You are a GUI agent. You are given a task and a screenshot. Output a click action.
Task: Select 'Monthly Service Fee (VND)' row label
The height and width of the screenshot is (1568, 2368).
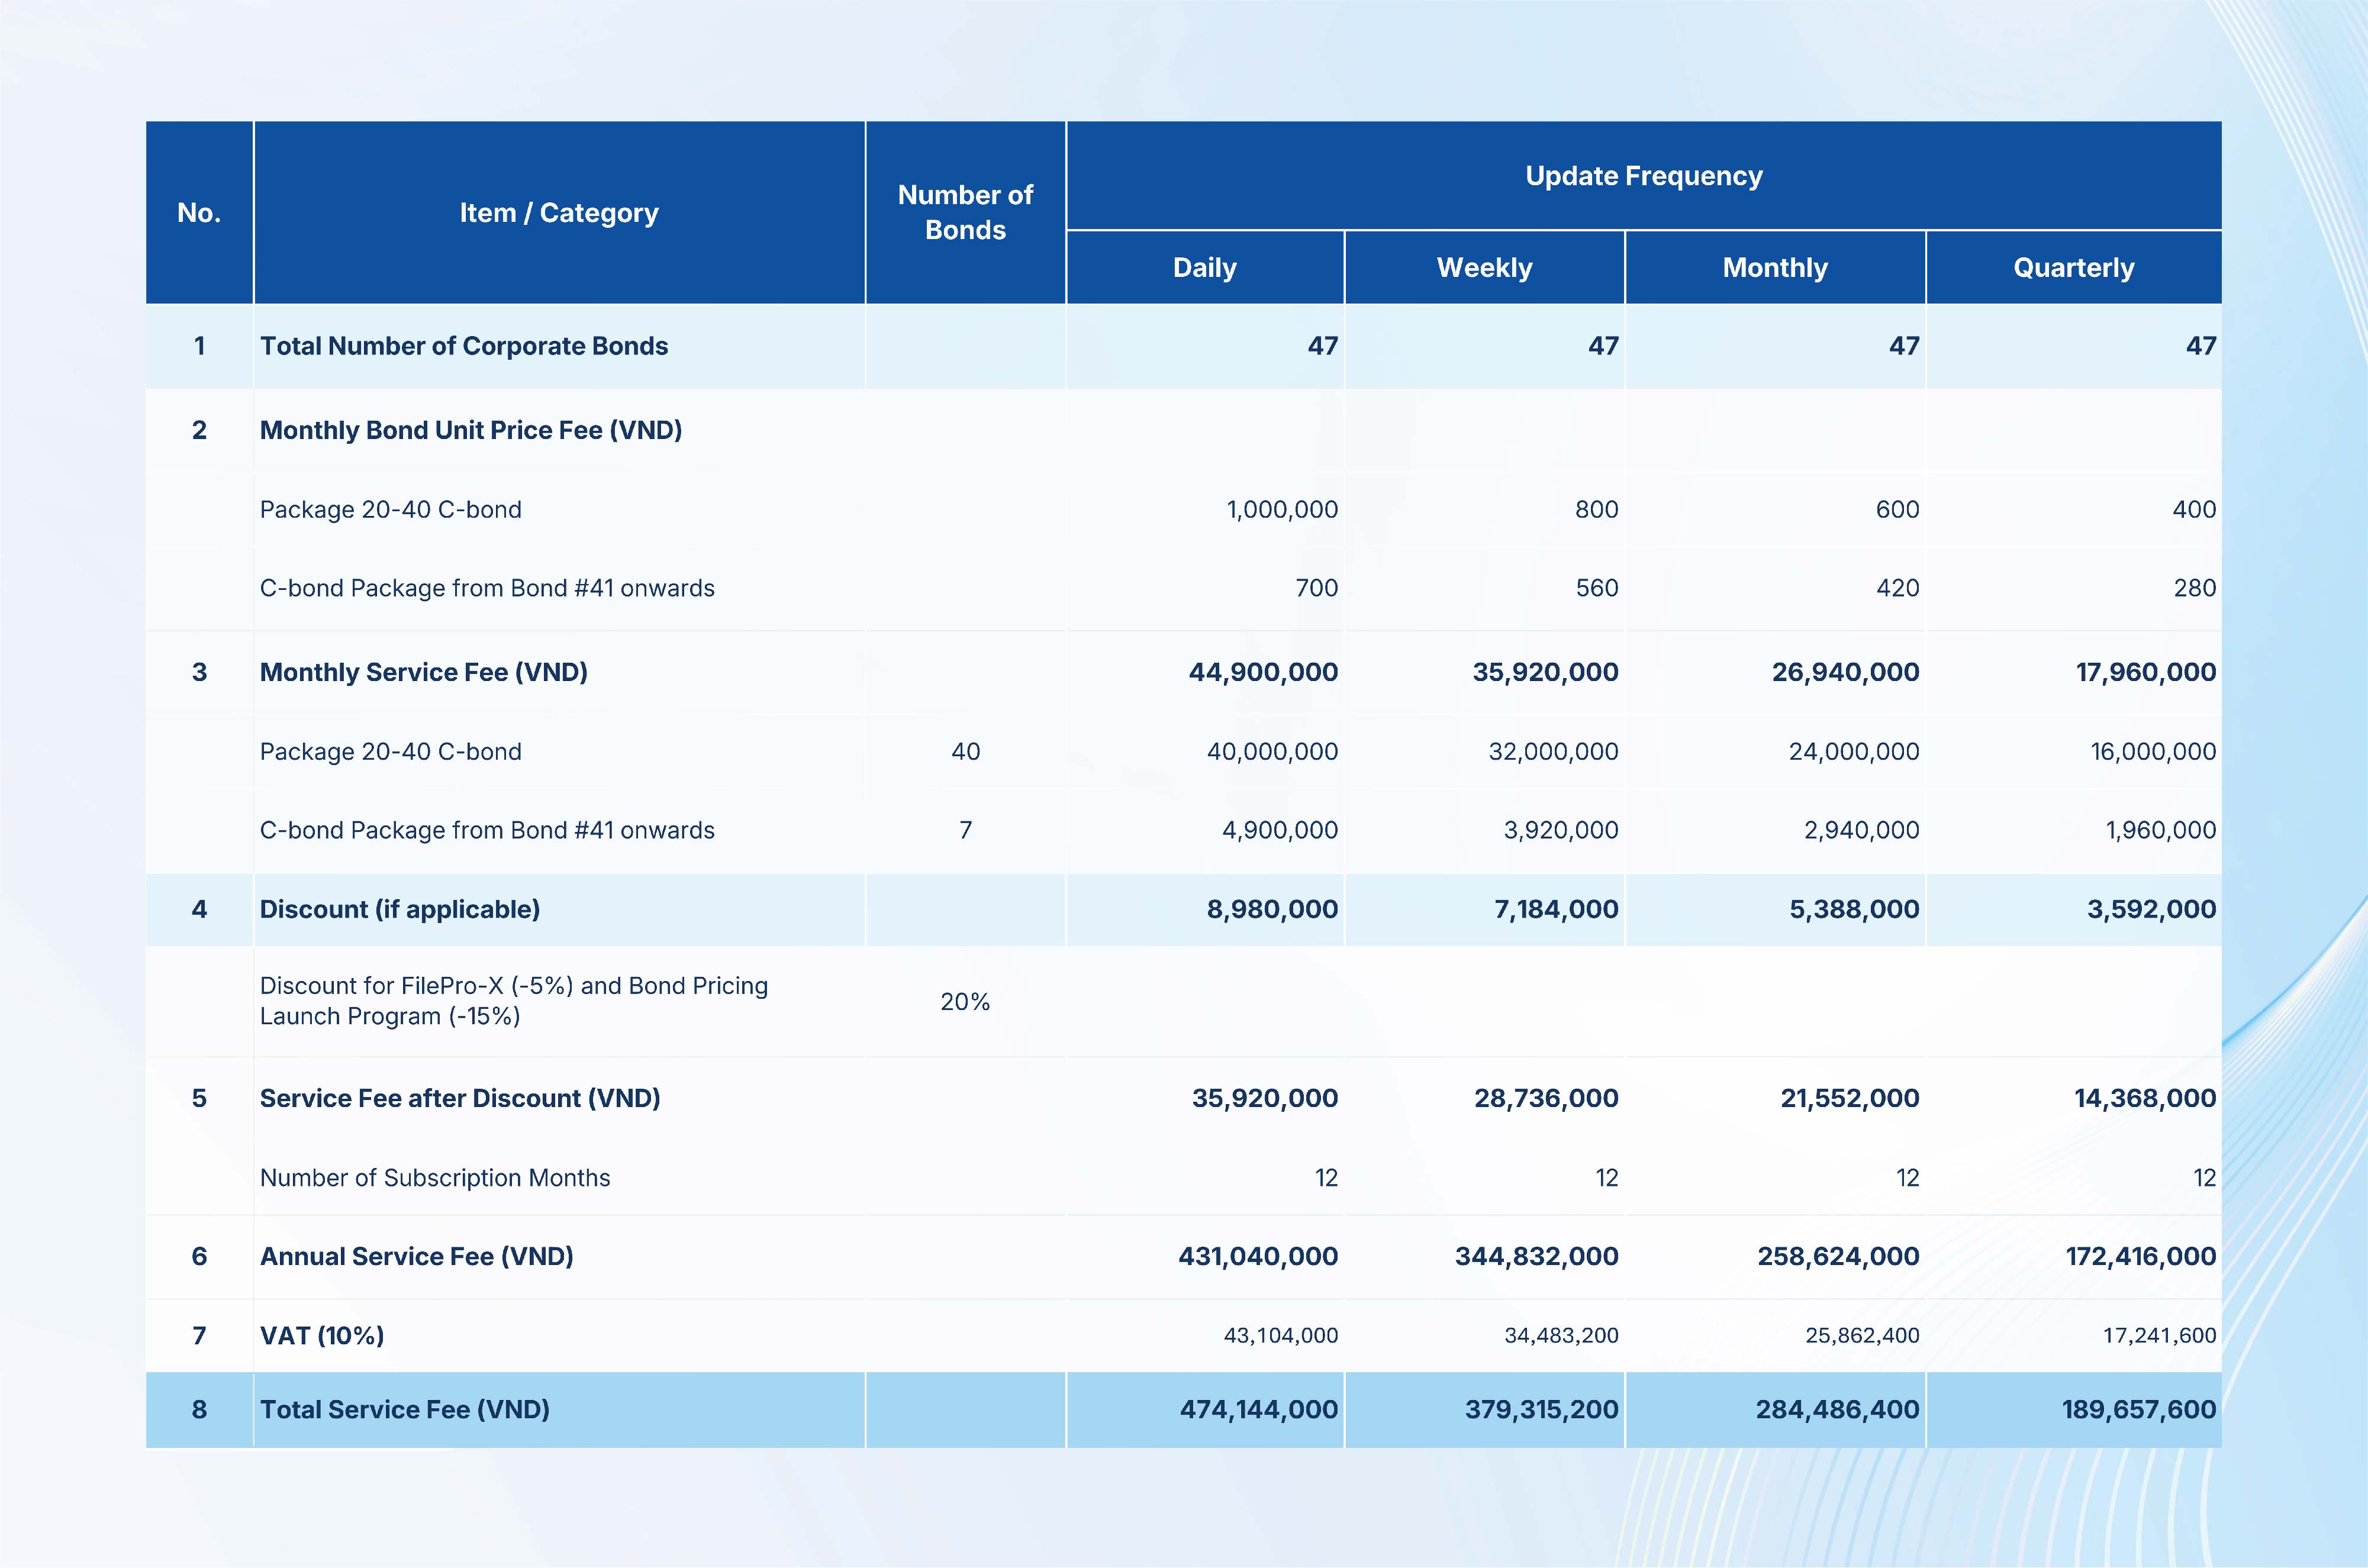[x=424, y=672]
